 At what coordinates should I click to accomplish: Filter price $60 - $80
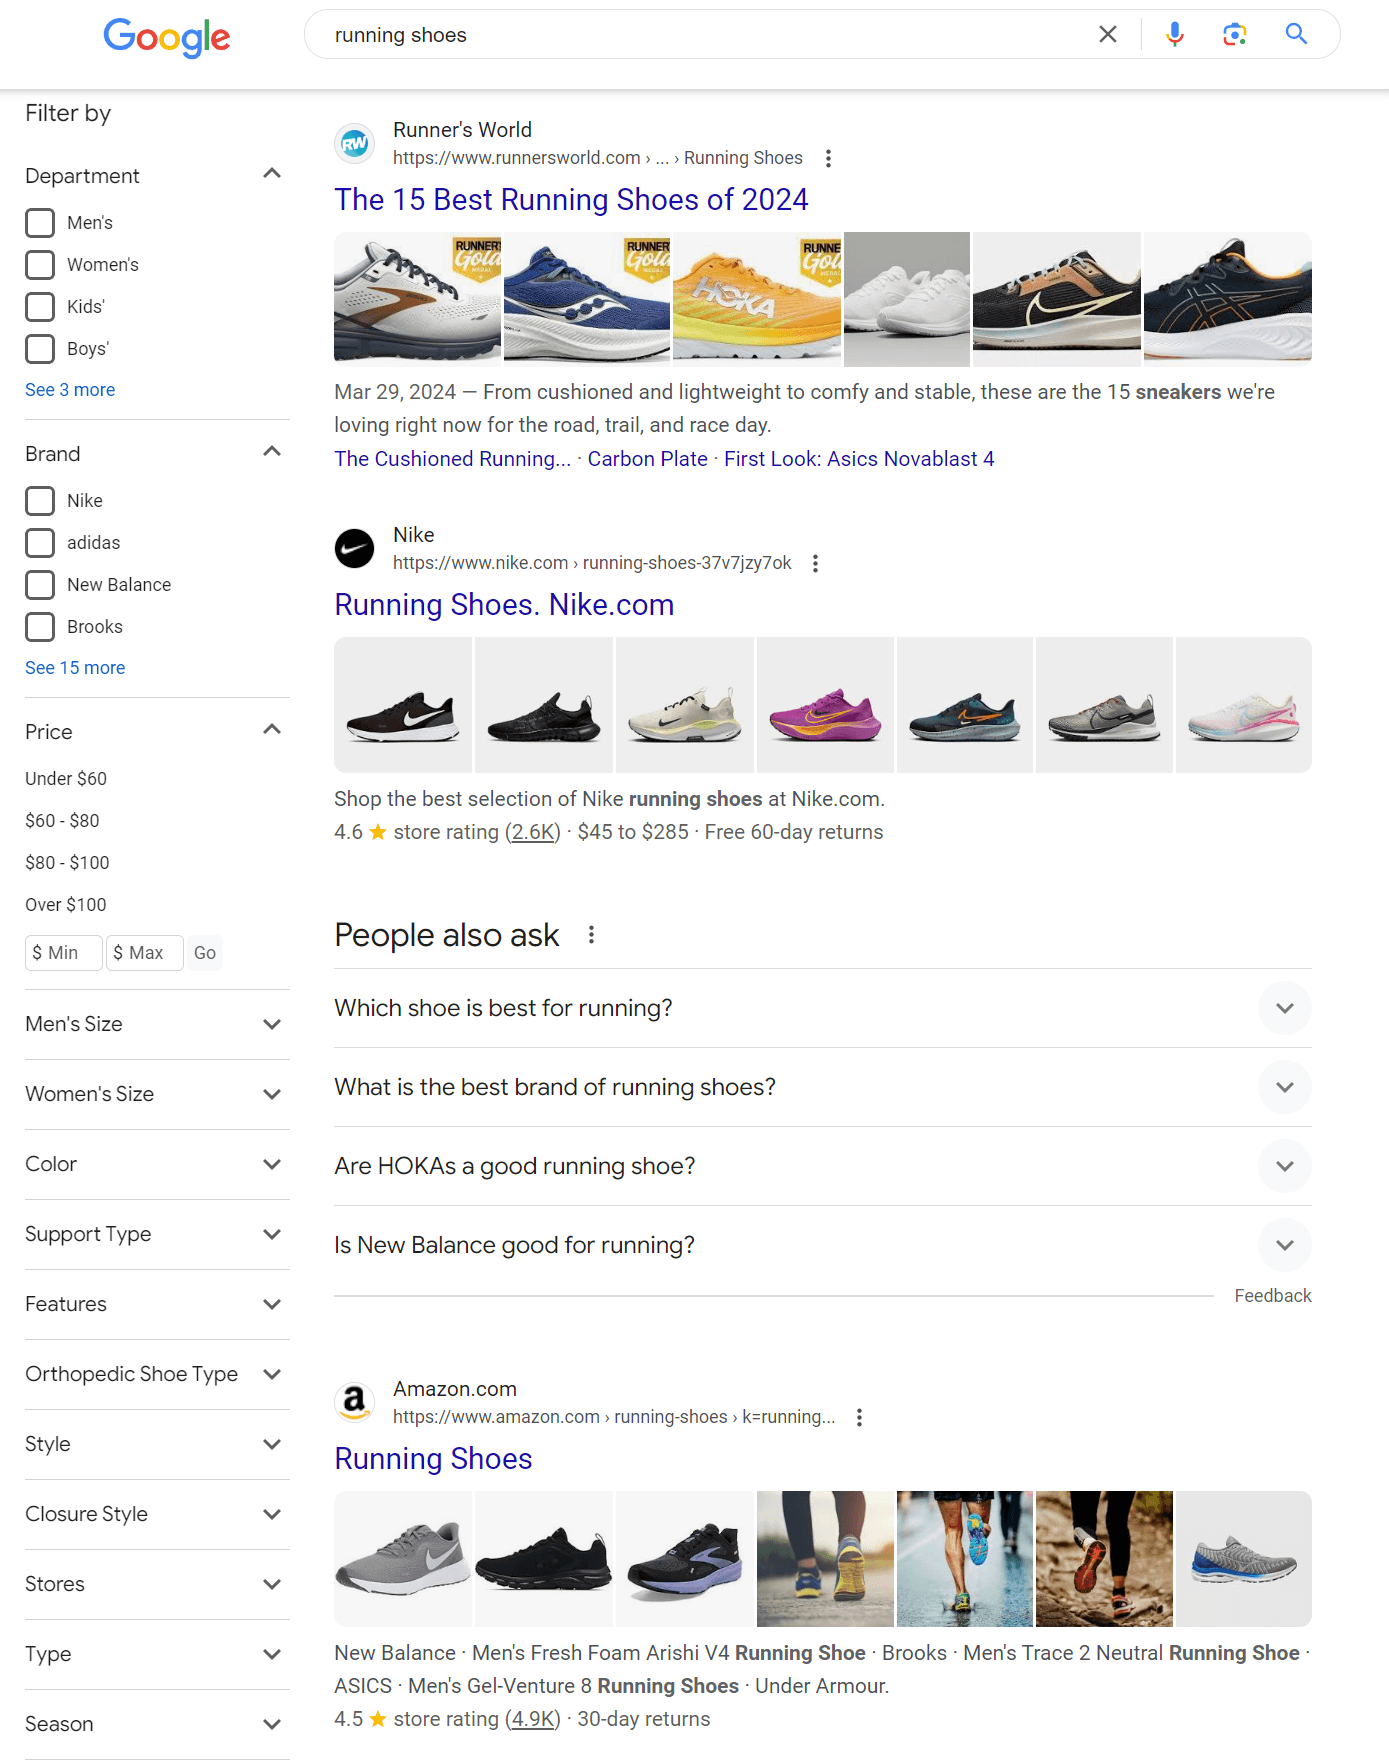click(62, 821)
